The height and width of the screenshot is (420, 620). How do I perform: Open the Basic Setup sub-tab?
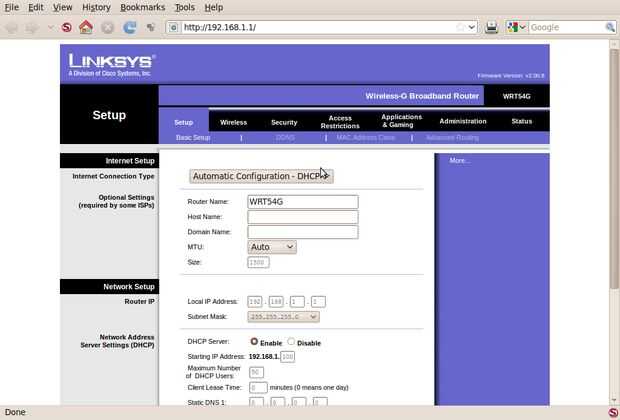[x=193, y=138]
